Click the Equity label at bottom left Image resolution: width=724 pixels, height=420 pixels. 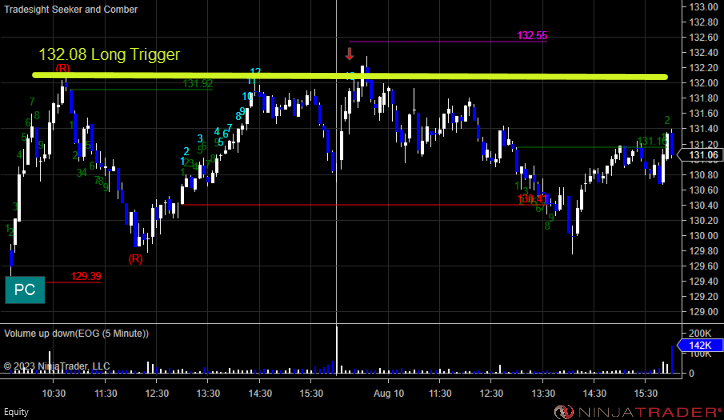pyautogui.click(x=16, y=412)
